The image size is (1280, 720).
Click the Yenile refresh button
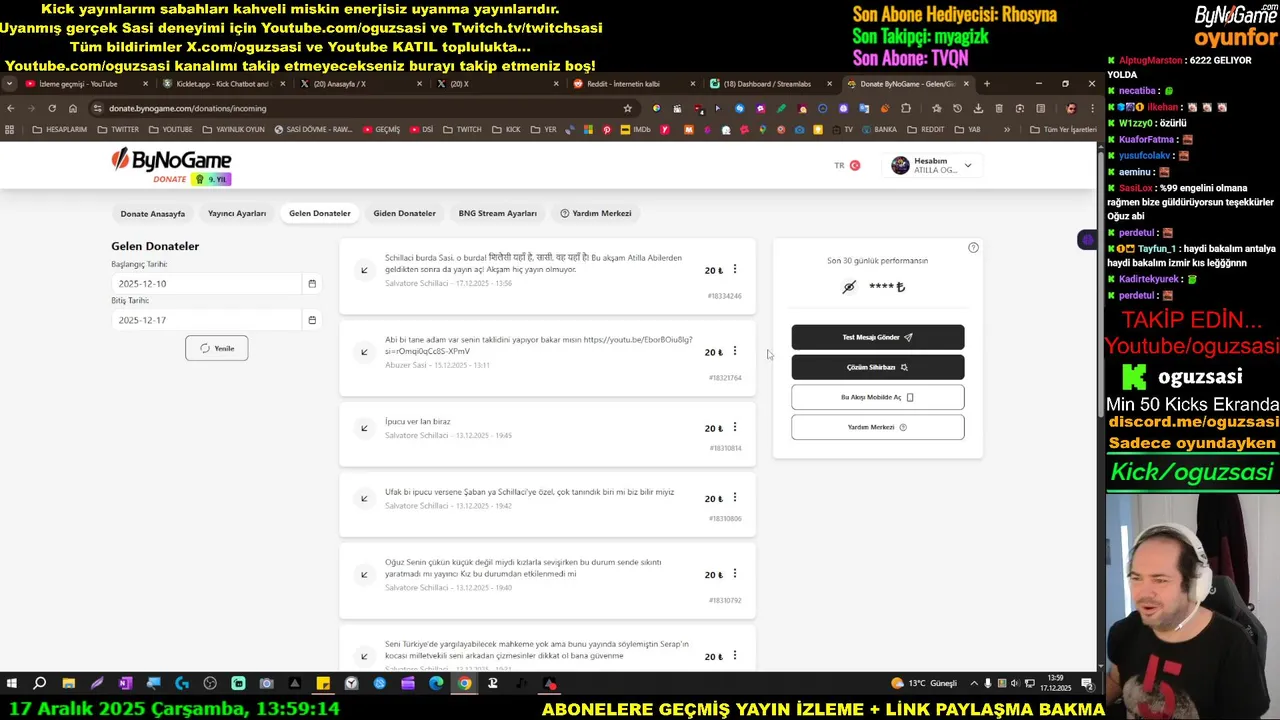(x=216, y=348)
